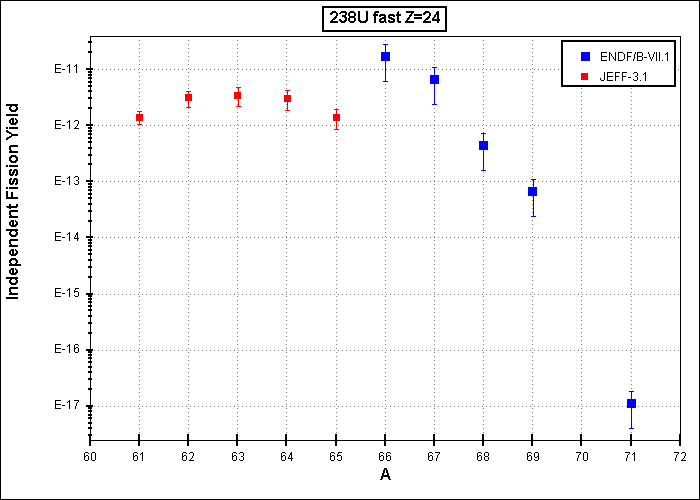Select the ENDF/B-VII.1 legend label
This screenshot has height=500, width=700.
tap(634, 56)
